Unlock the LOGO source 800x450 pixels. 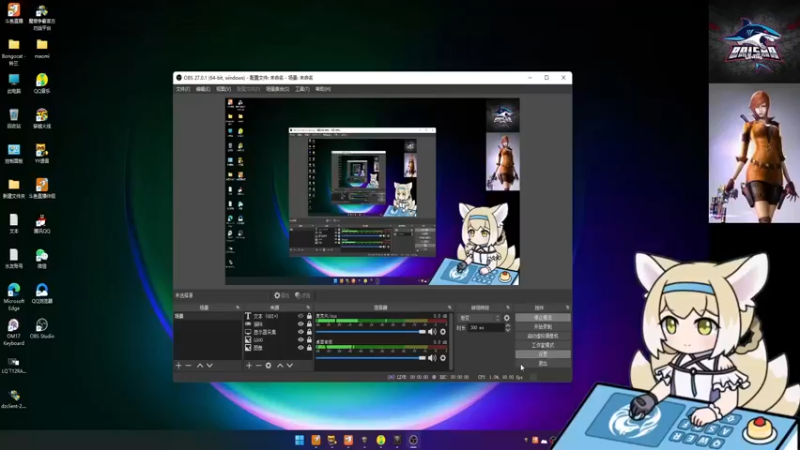pos(309,340)
